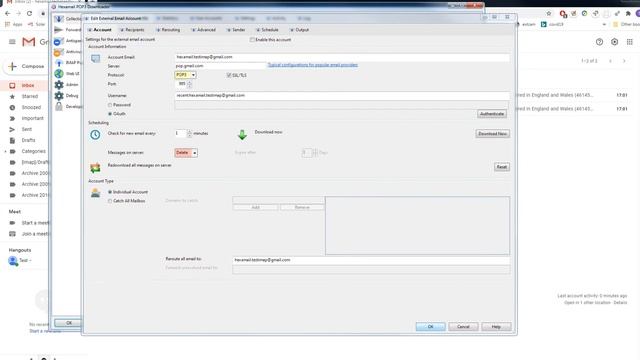Select the Web UI globe icon
Image resolution: width=640 pixels, height=360 pixels.
pos(59,74)
